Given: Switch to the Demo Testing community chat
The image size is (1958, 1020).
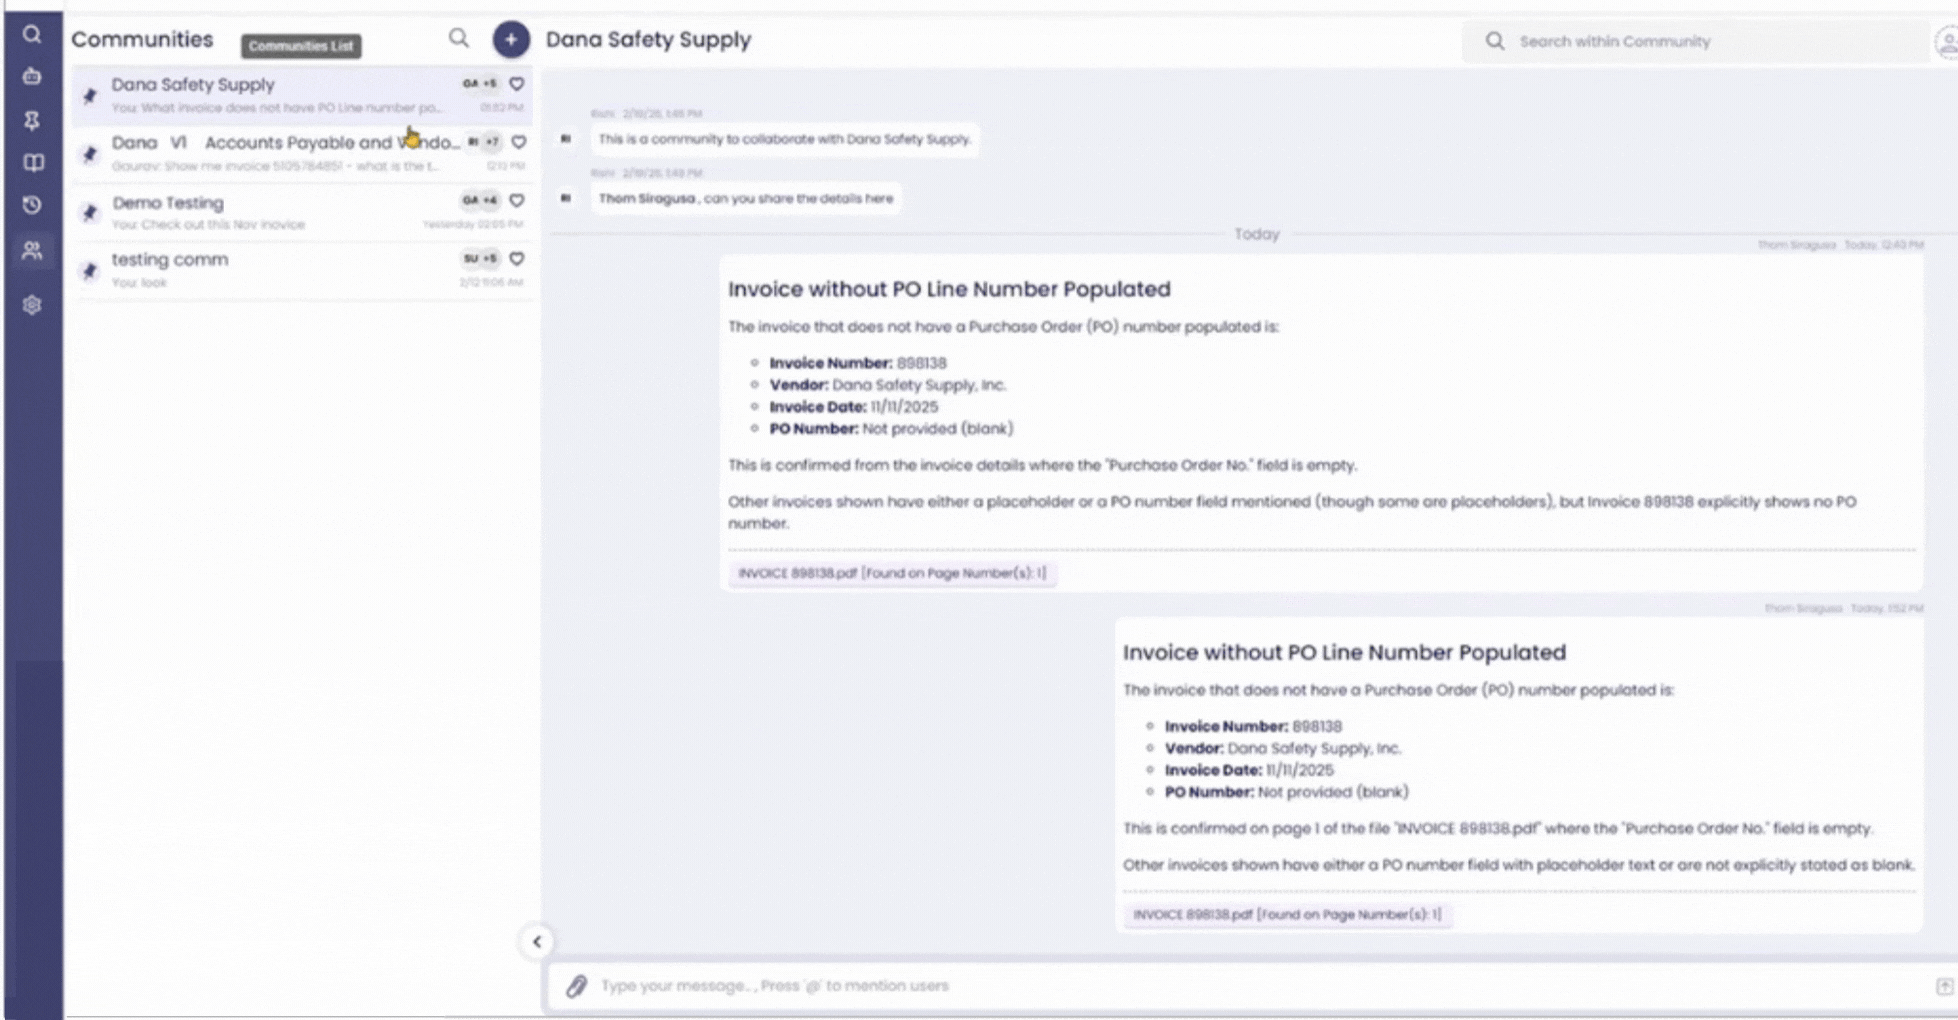Looking at the screenshot, I should [x=250, y=212].
